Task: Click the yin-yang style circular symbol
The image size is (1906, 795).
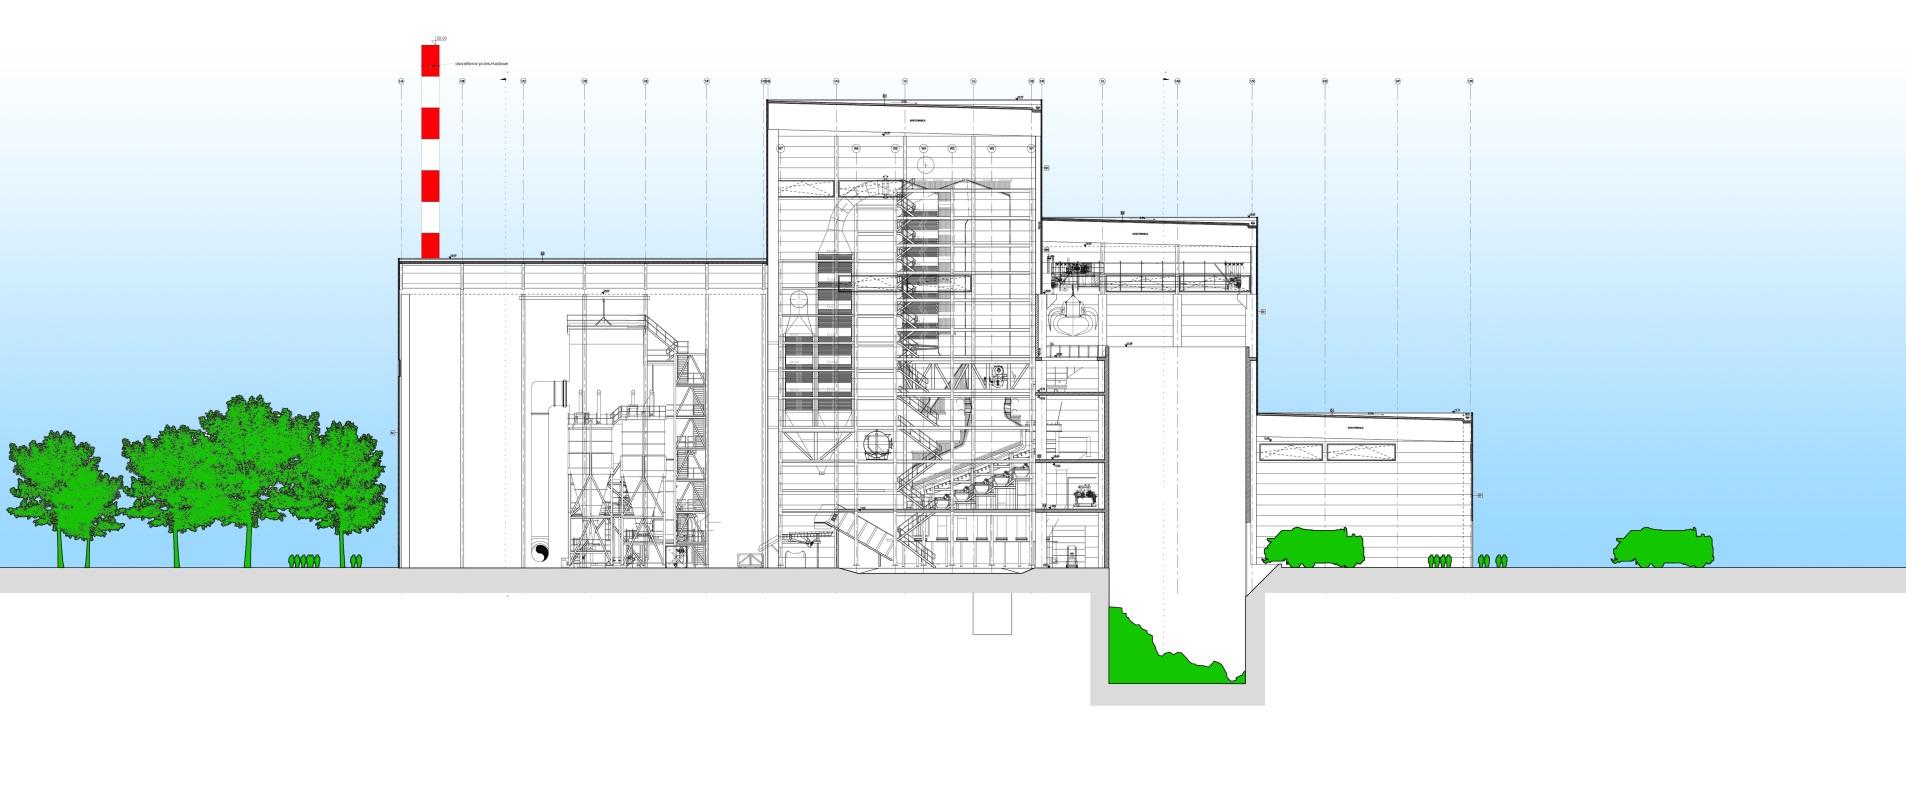Action: (x=540, y=553)
